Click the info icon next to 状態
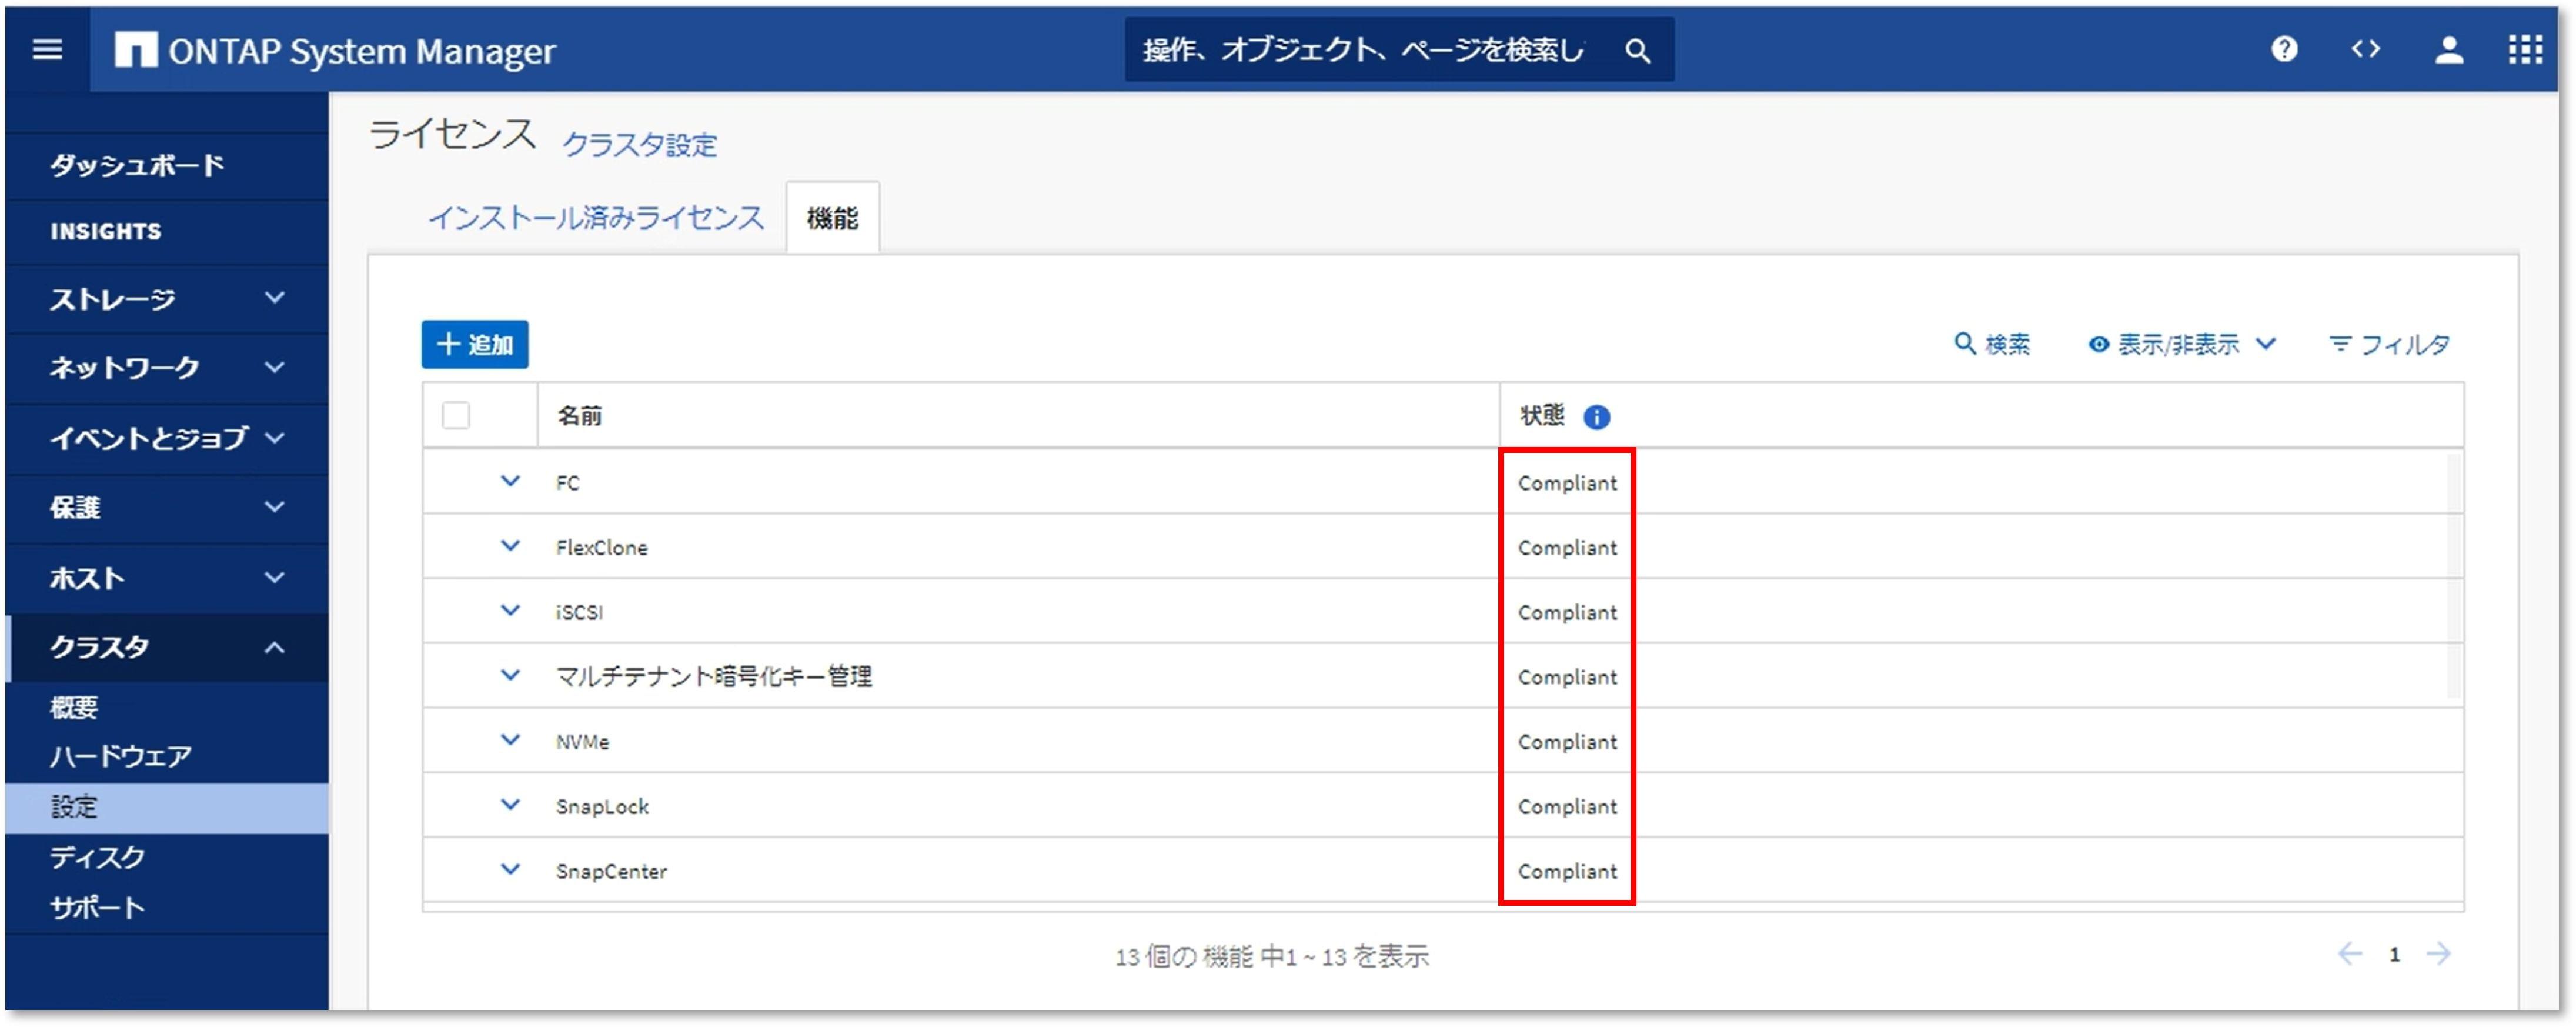The width and height of the screenshot is (2576, 1027). coord(1597,417)
